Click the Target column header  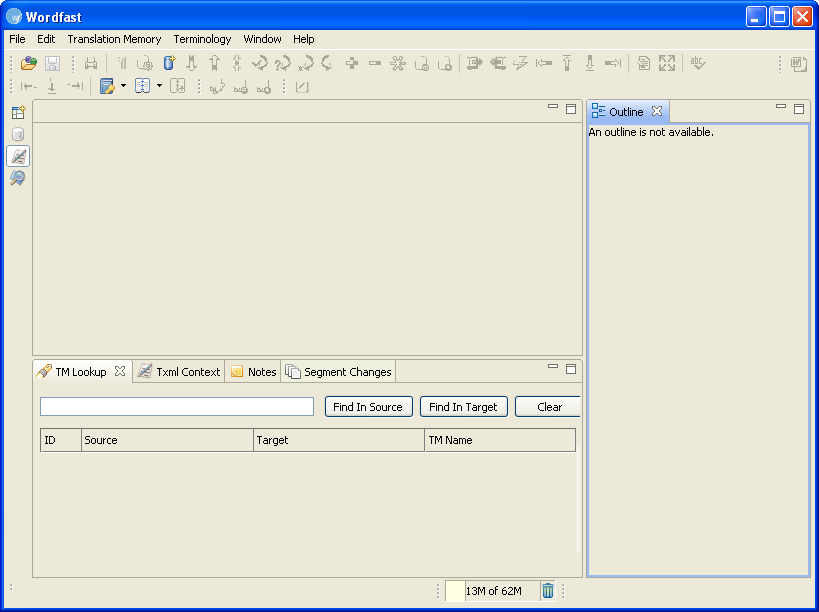(339, 440)
